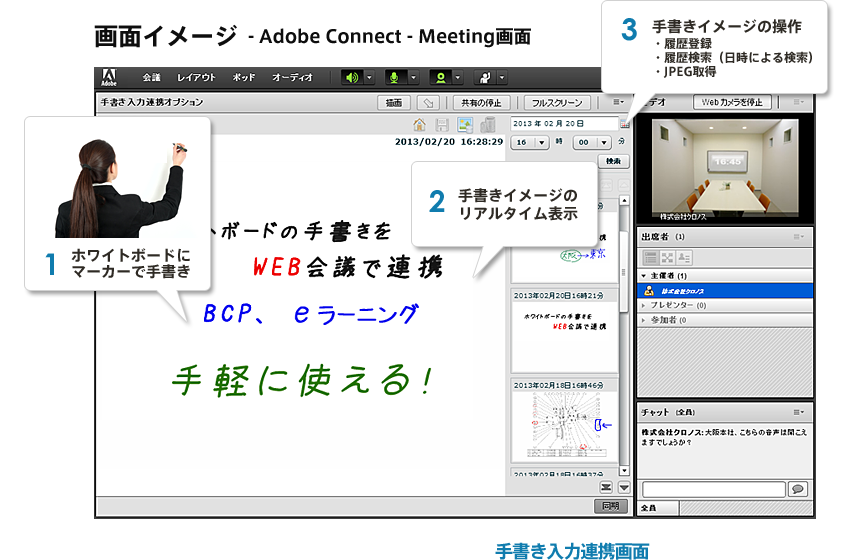The height and width of the screenshot is (560, 860).
Task: Click the image database history icon
Action: [465, 125]
